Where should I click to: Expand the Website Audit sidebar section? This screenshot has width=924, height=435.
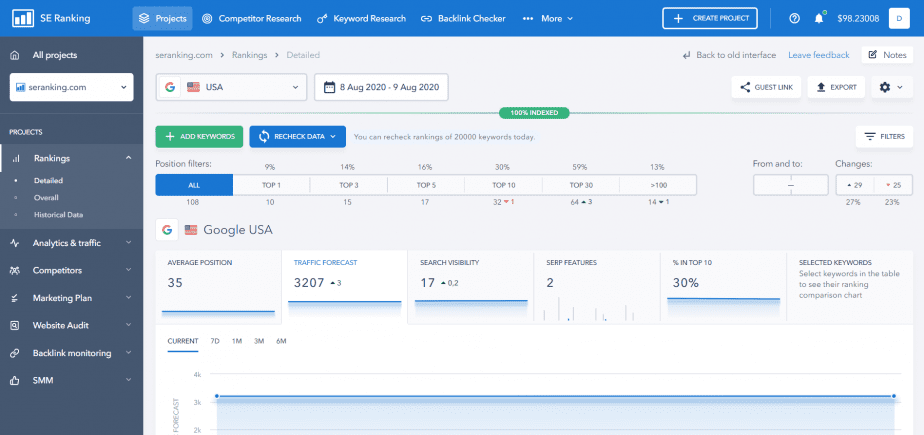tap(128, 325)
